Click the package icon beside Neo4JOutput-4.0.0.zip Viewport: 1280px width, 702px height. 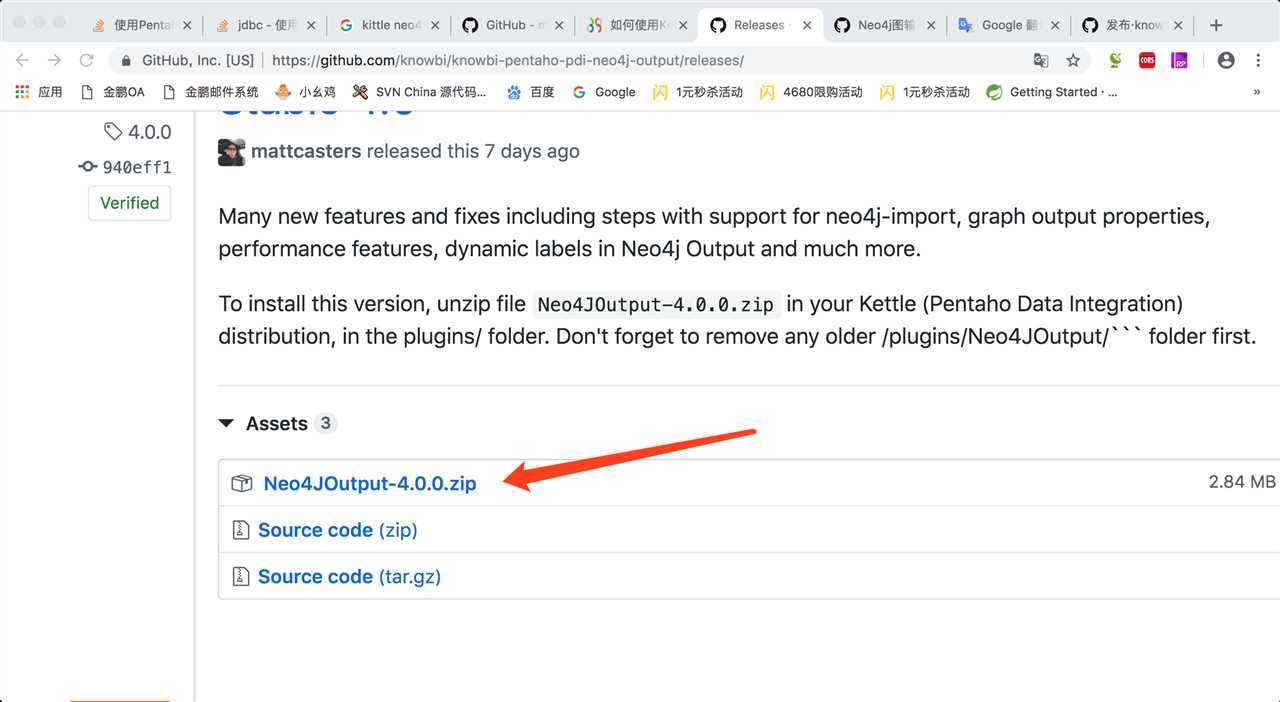pyautogui.click(x=241, y=483)
